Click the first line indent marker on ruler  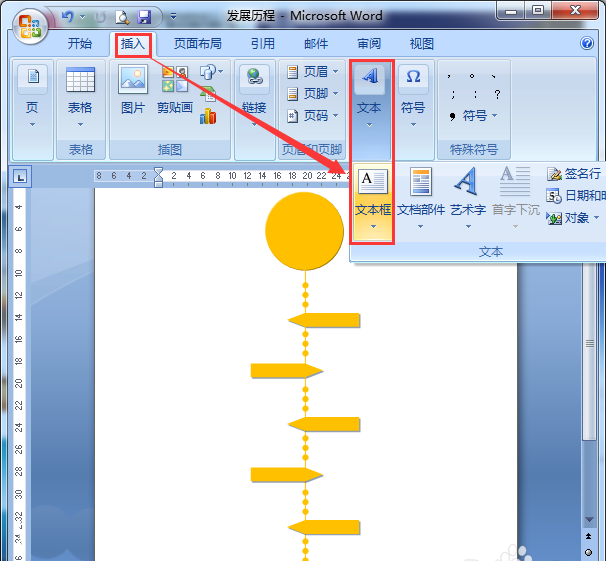pyautogui.click(x=158, y=171)
